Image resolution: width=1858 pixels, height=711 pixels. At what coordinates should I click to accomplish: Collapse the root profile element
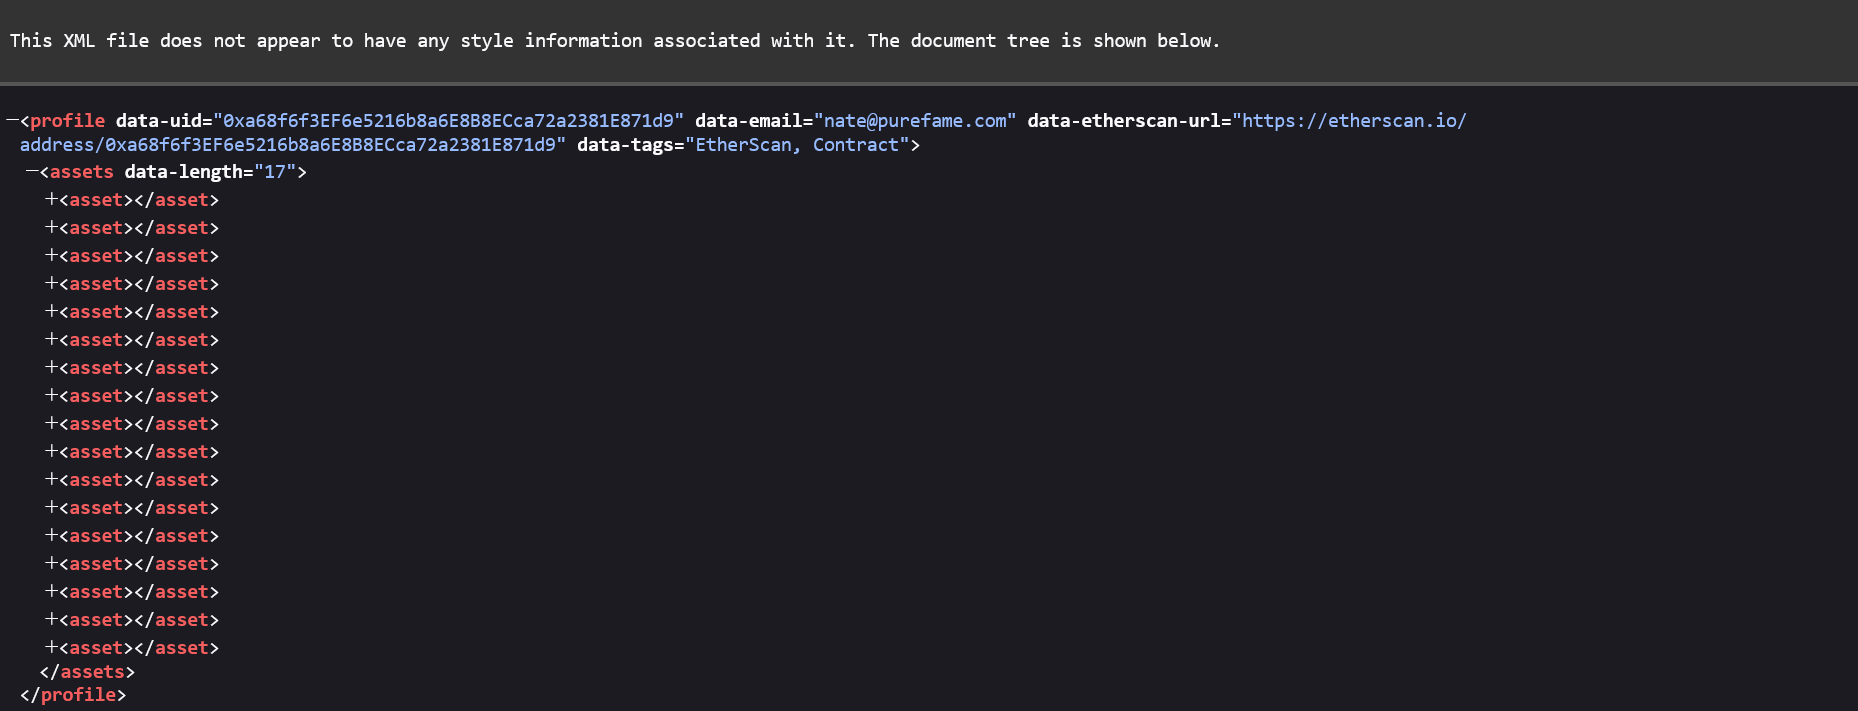pos(12,121)
